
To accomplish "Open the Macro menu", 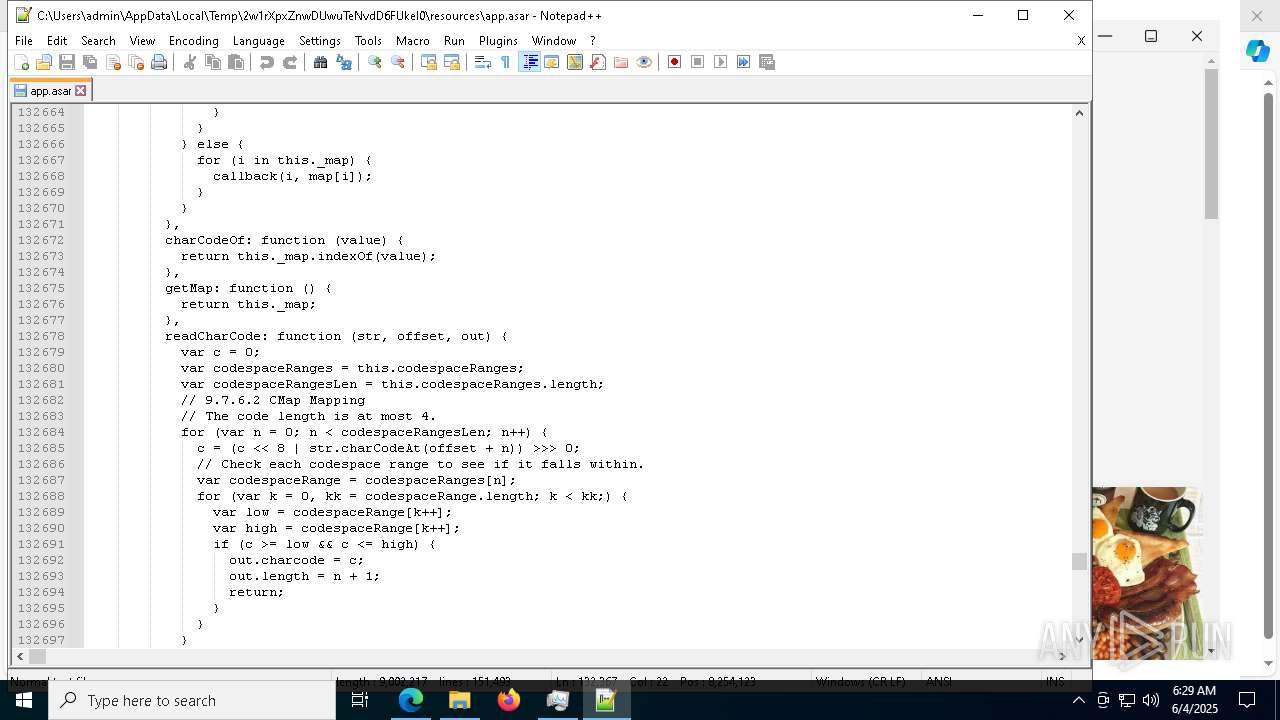I will point(412,41).
